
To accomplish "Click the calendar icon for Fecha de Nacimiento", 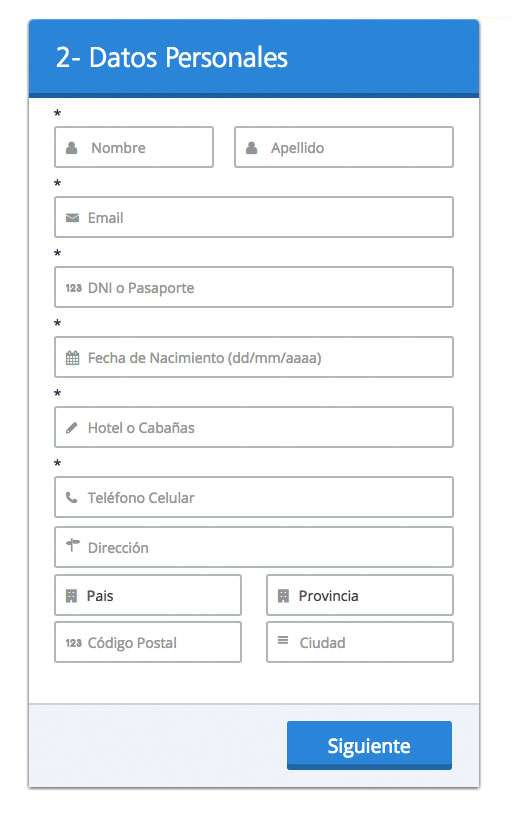I will pos(72,358).
